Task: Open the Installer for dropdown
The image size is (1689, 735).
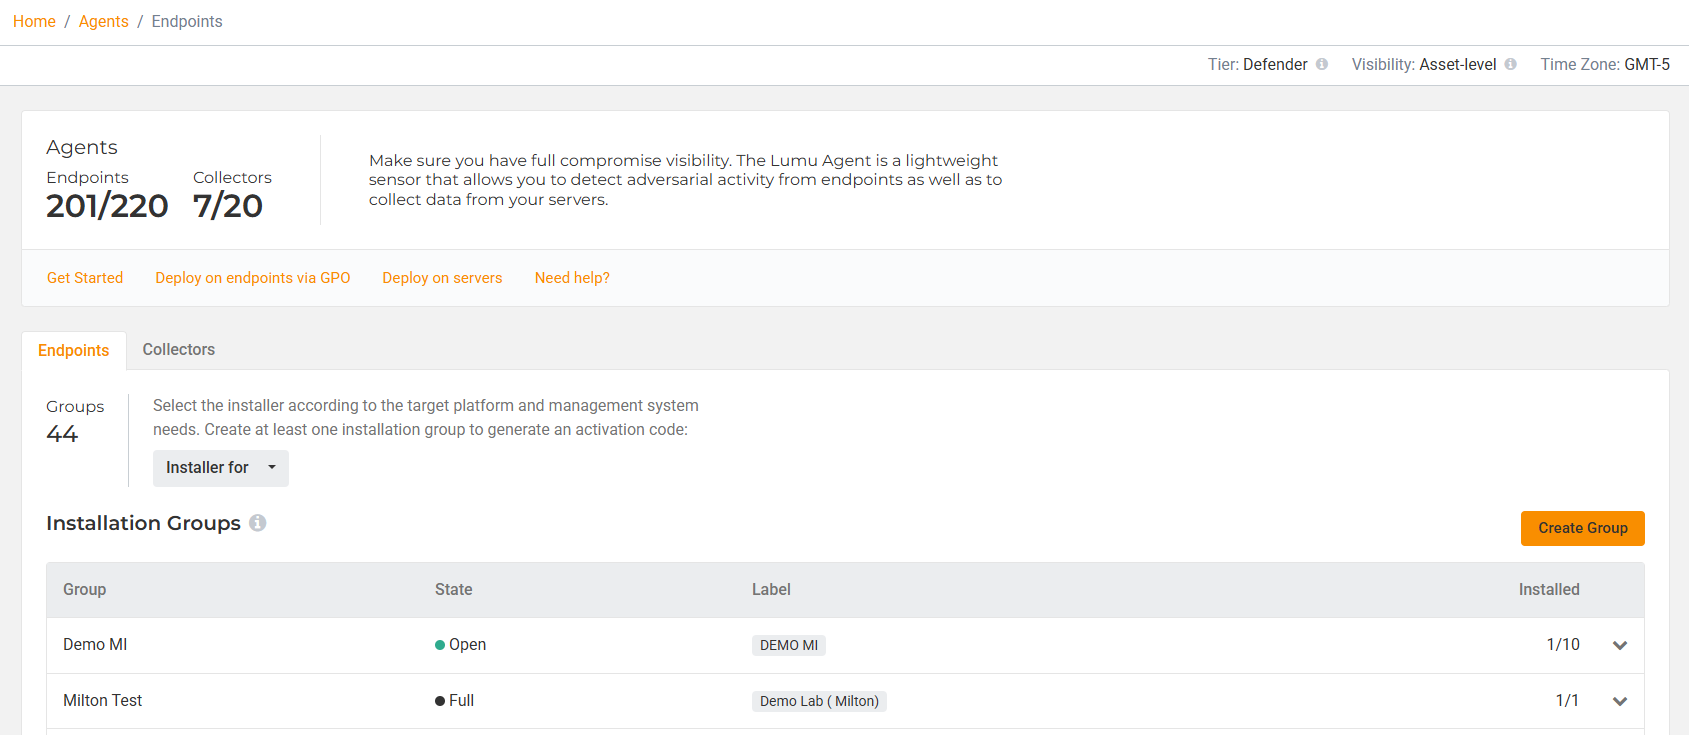Action: coord(220,468)
